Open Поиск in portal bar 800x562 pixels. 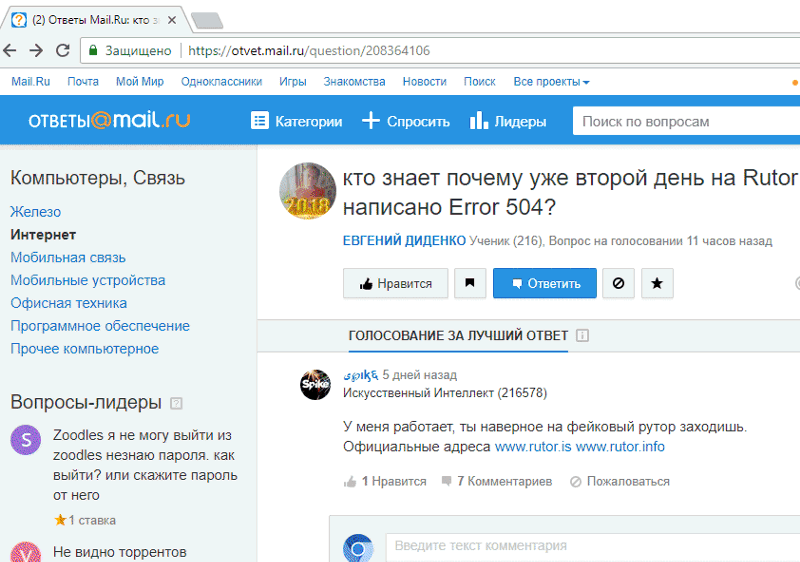(x=480, y=82)
